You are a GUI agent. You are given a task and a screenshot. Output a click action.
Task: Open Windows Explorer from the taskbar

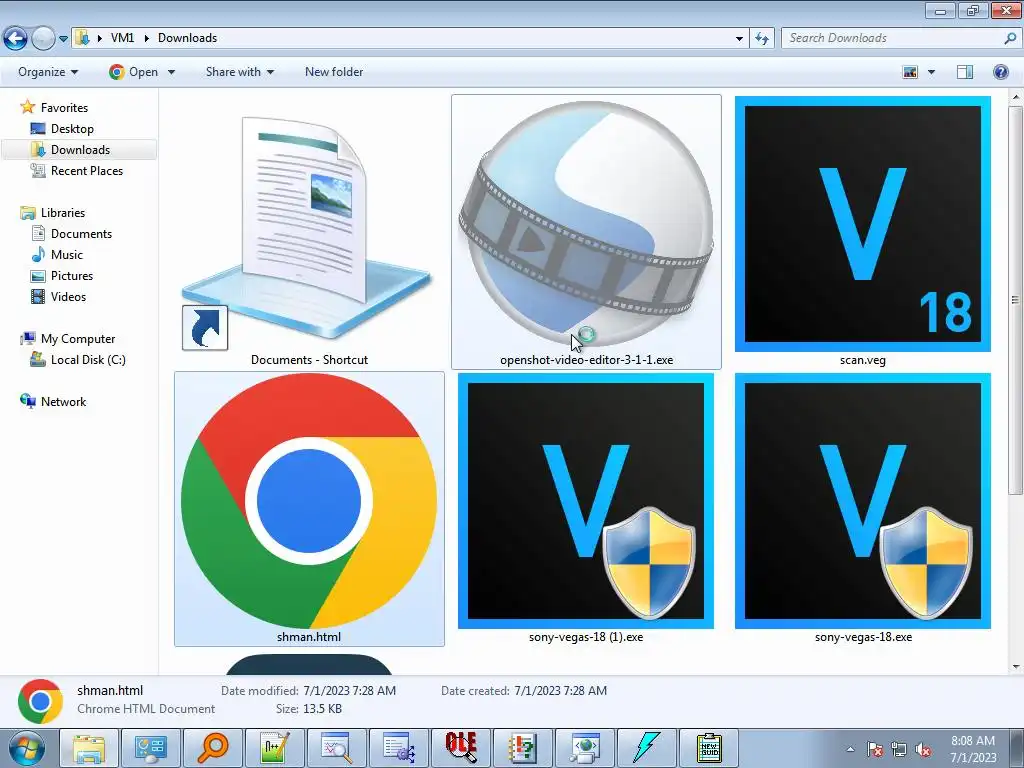click(89, 748)
